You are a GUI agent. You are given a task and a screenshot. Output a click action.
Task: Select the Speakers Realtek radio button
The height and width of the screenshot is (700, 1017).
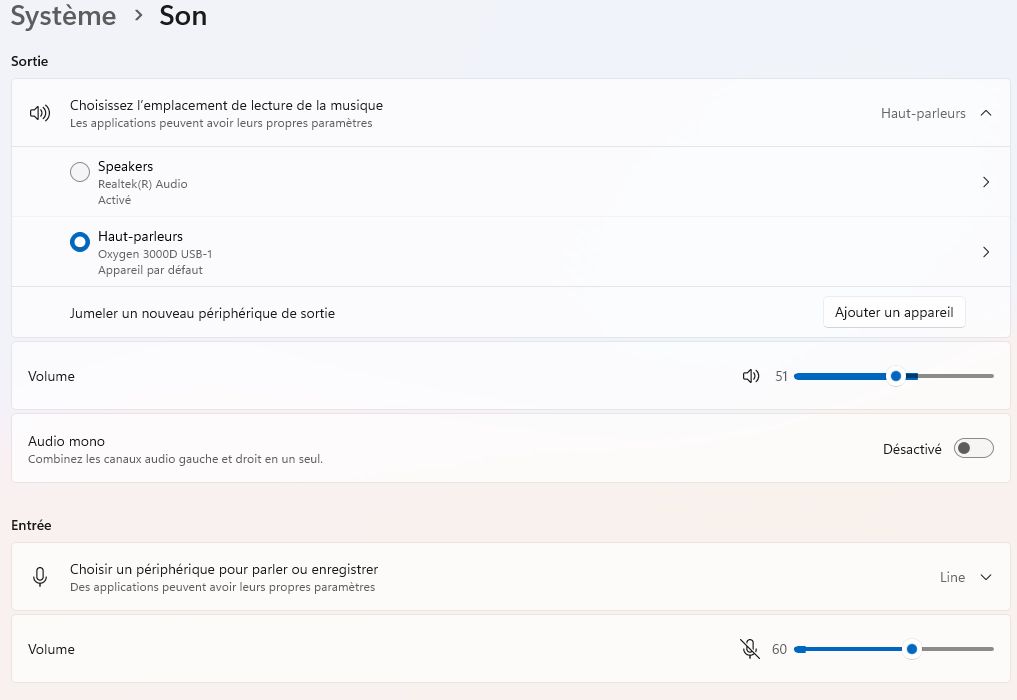(80, 173)
